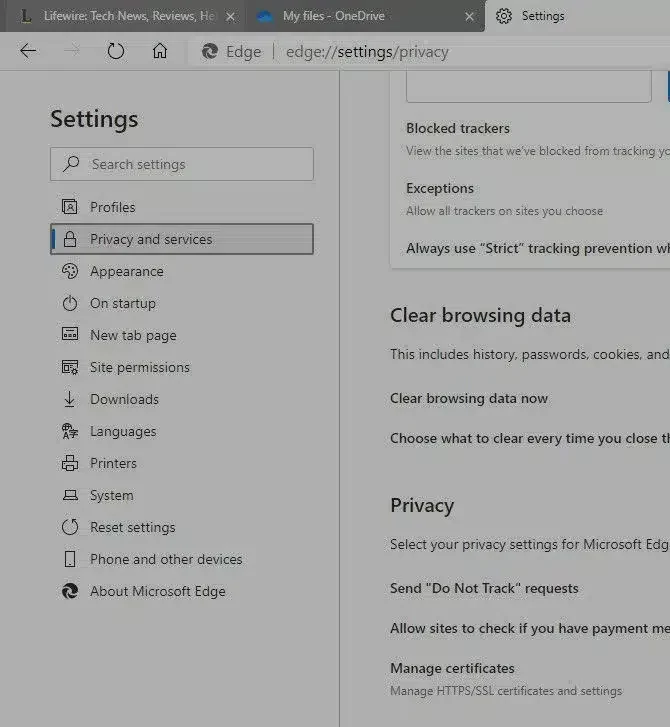Click the Printers icon
The height and width of the screenshot is (727, 670).
[x=70, y=463]
